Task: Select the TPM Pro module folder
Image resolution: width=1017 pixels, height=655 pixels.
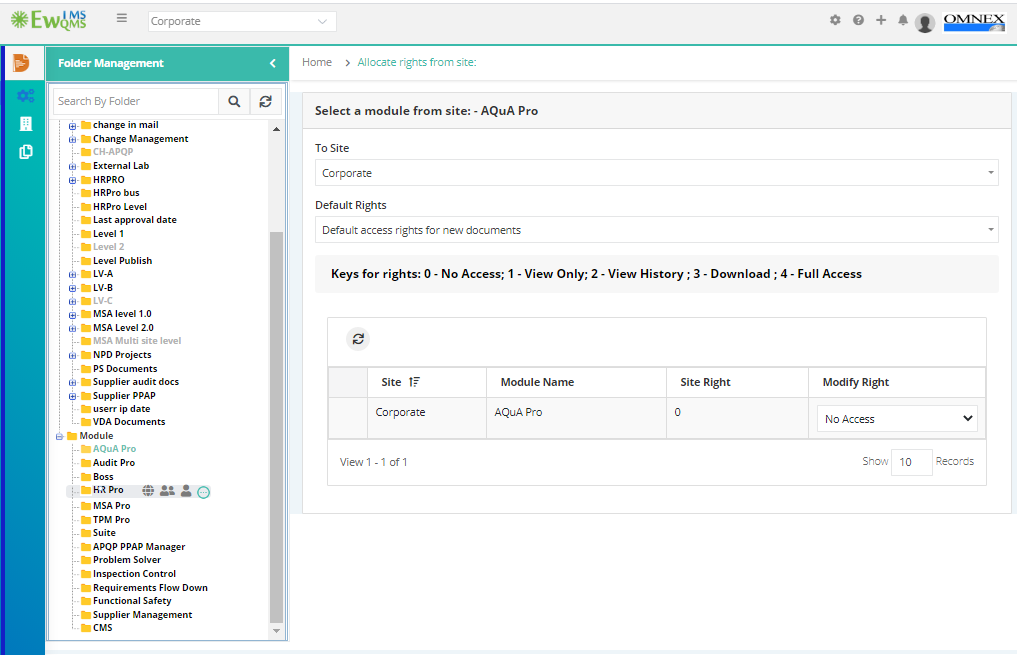Action: [x=111, y=520]
